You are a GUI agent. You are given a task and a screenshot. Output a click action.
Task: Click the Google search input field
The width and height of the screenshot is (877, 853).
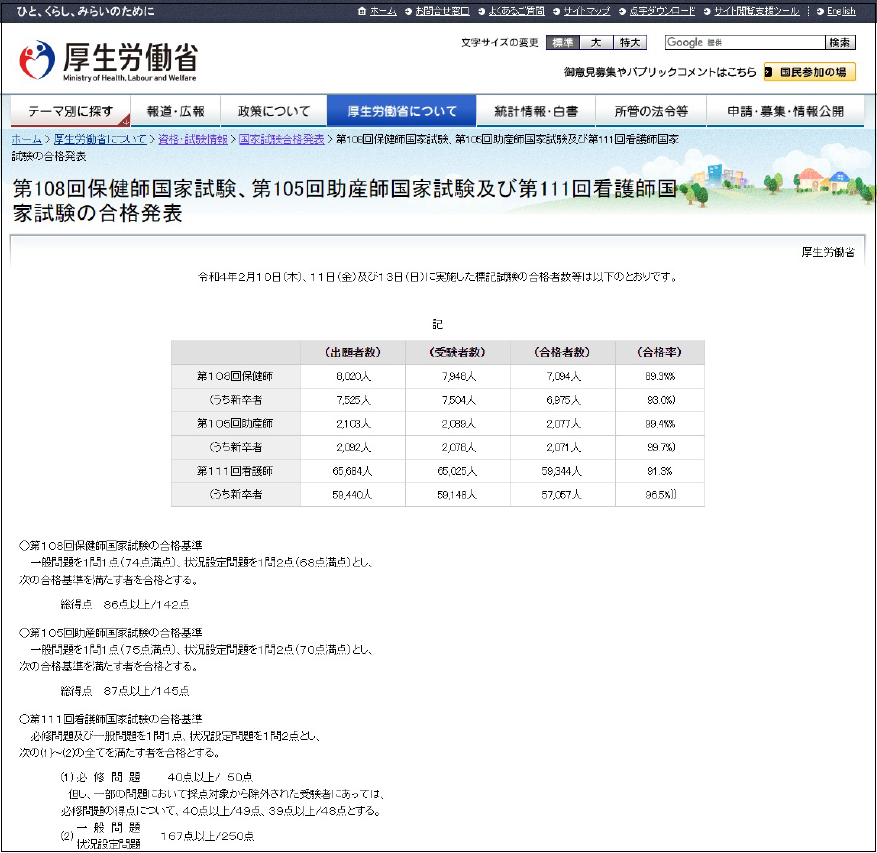point(742,42)
